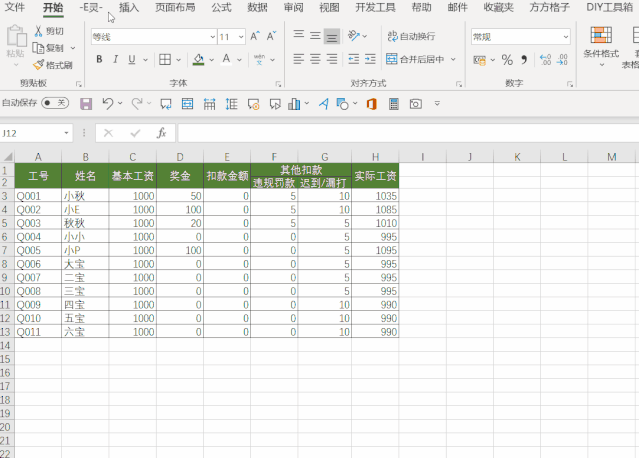Click the cell showing 1095
Image resolution: width=639 pixels, height=458 pixels.
pyautogui.click(x=375, y=250)
